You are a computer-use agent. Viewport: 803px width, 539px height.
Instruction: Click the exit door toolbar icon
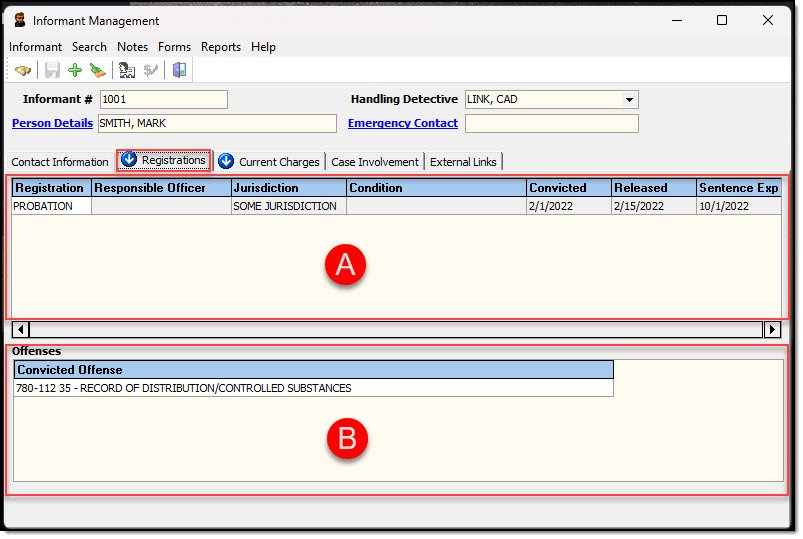179,70
